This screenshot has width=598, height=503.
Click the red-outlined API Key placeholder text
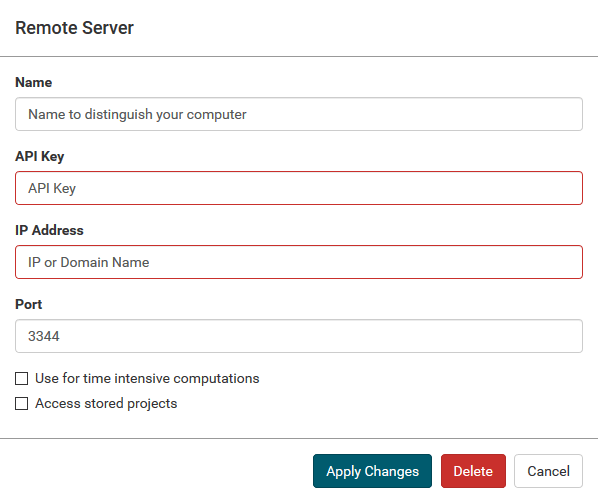[x=52, y=188]
